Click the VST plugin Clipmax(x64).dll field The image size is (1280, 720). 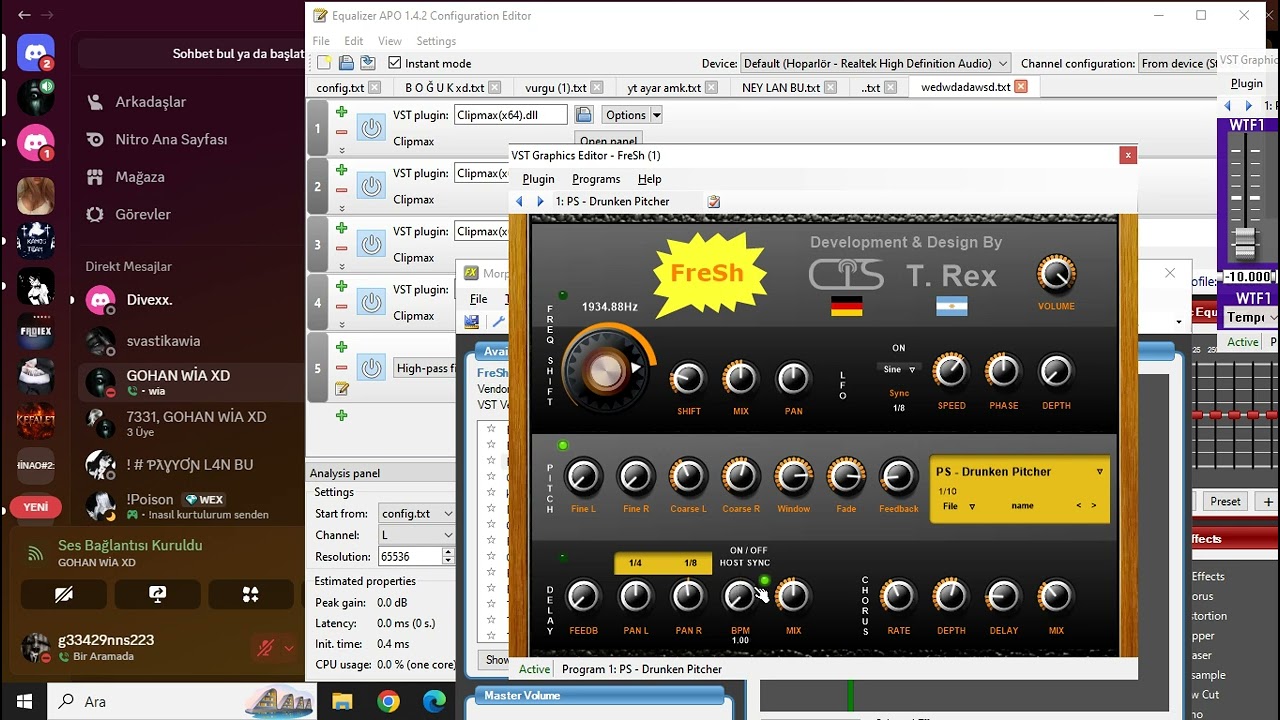click(x=511, y=115)
